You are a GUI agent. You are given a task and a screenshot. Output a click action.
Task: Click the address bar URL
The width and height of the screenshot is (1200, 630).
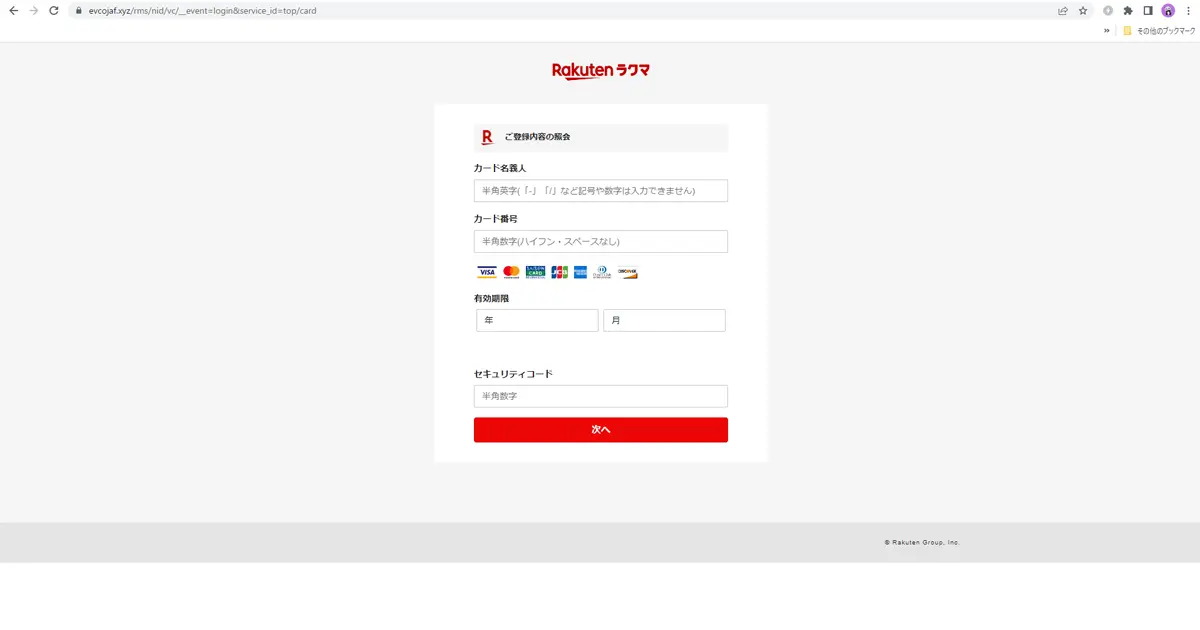point(203,11)
